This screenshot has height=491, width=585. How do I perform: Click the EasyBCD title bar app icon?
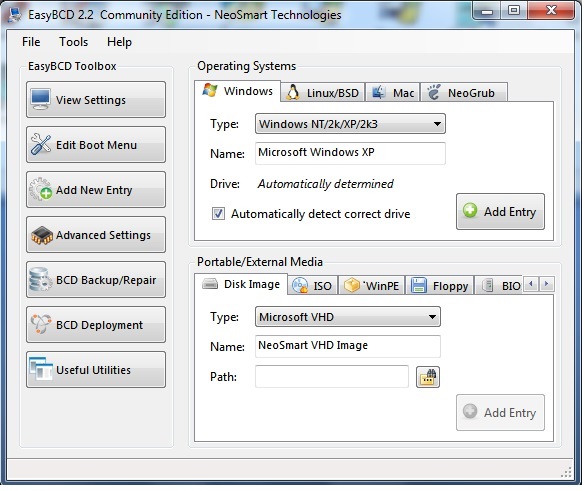click(x=15, y=15)
